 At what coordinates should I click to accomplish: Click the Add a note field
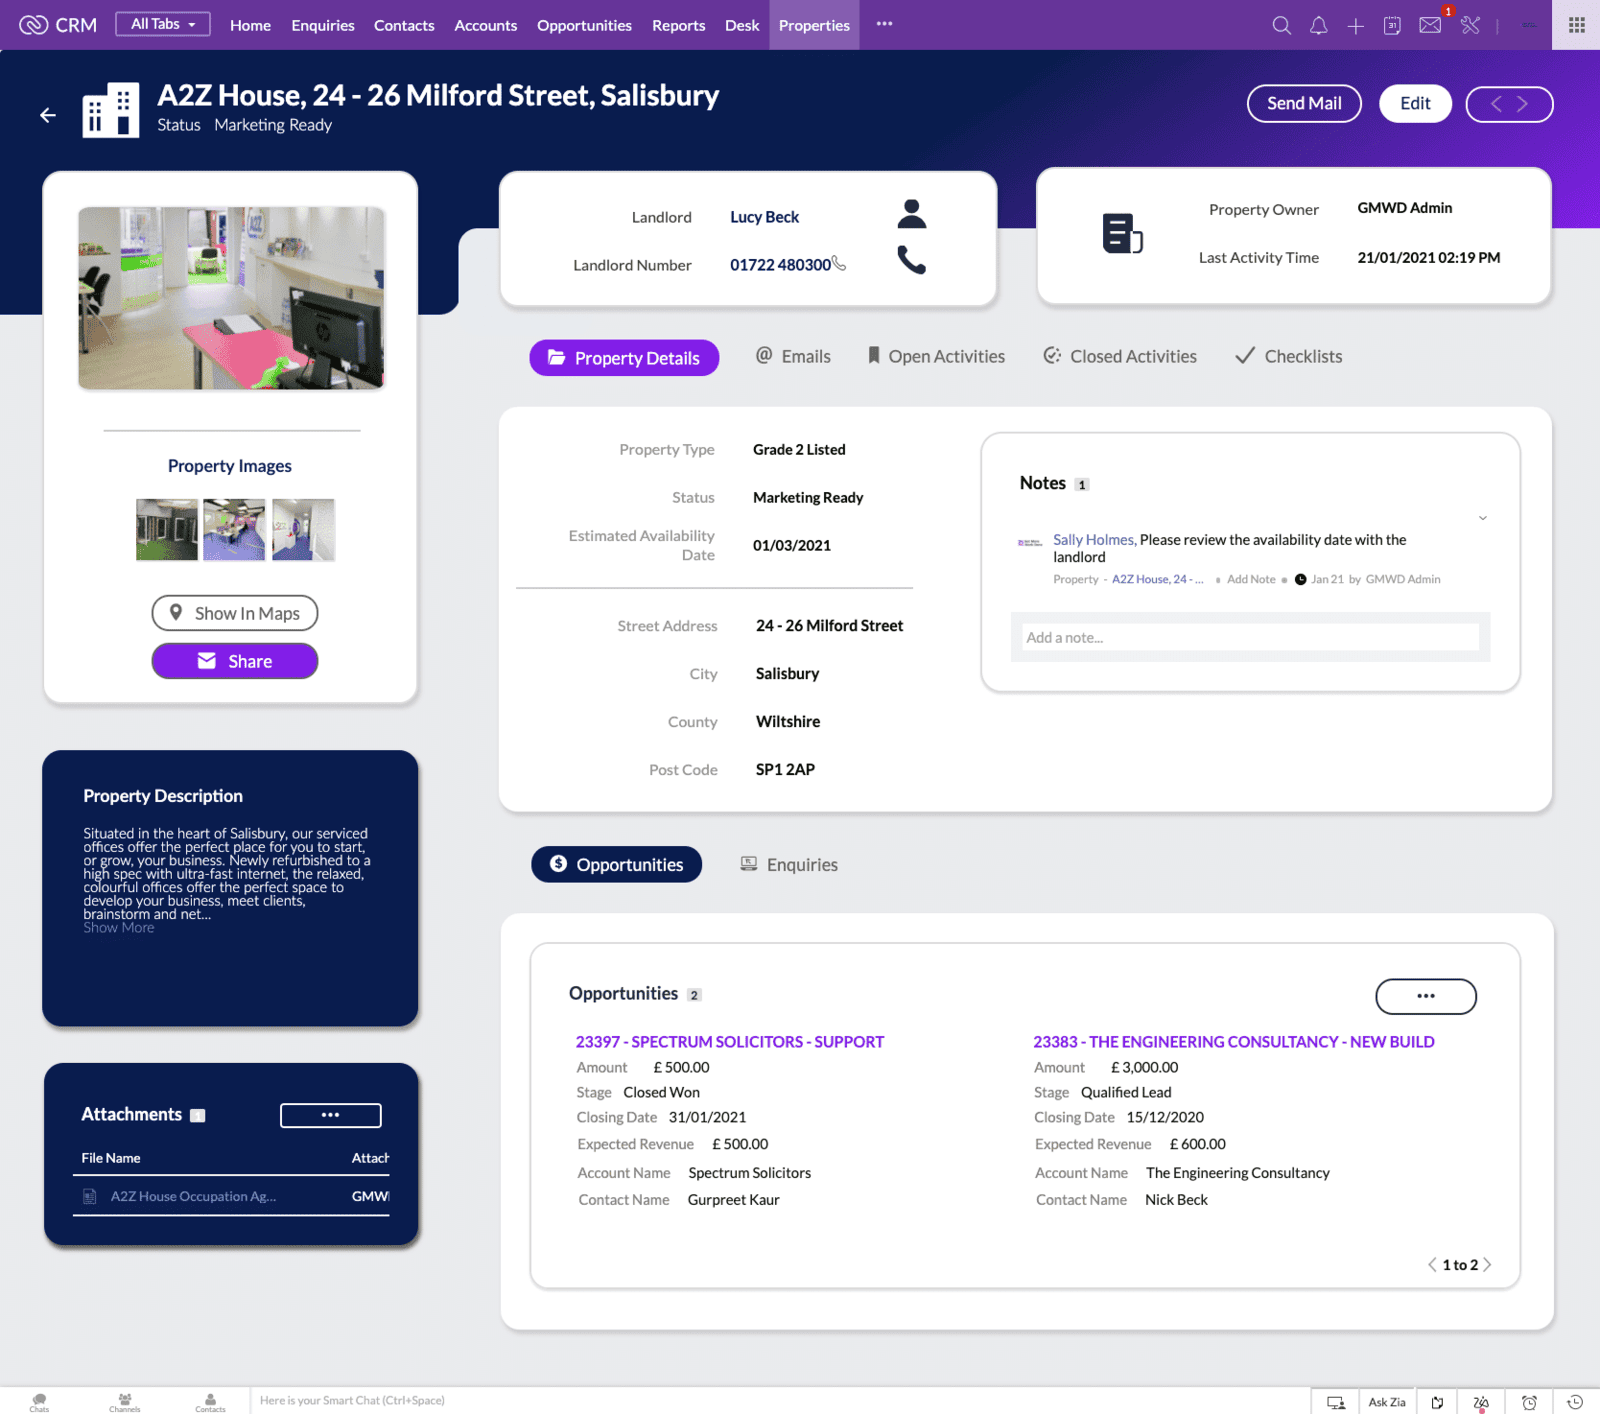pos(1249,638)
